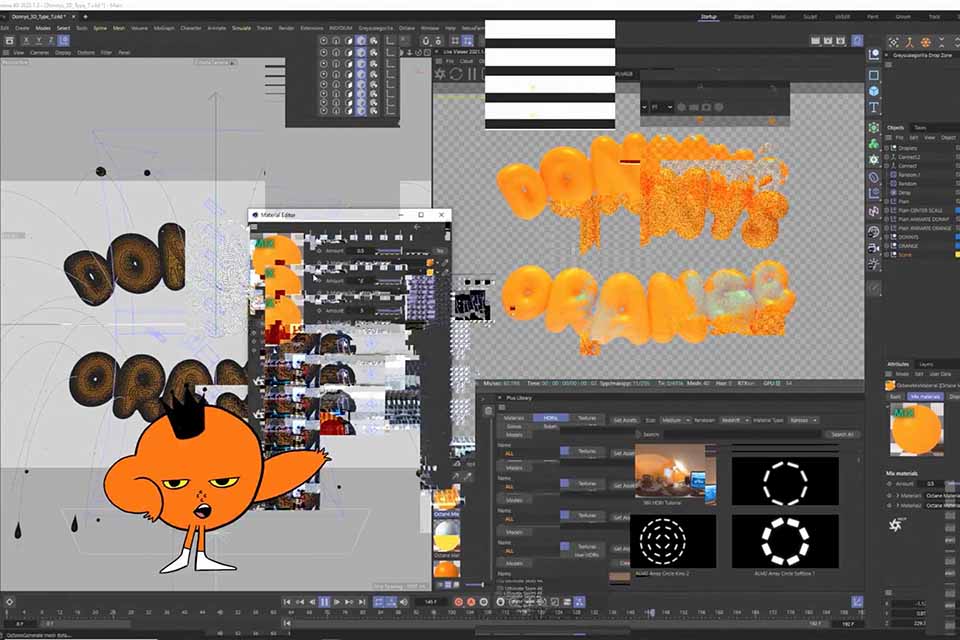Screen dimensions: 960x640
Task: Toggle X axis lock icon
Action: tap(26, 41)
